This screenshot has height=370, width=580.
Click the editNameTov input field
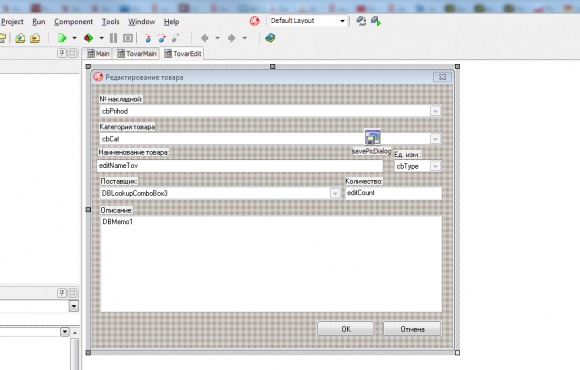point(240,165)
